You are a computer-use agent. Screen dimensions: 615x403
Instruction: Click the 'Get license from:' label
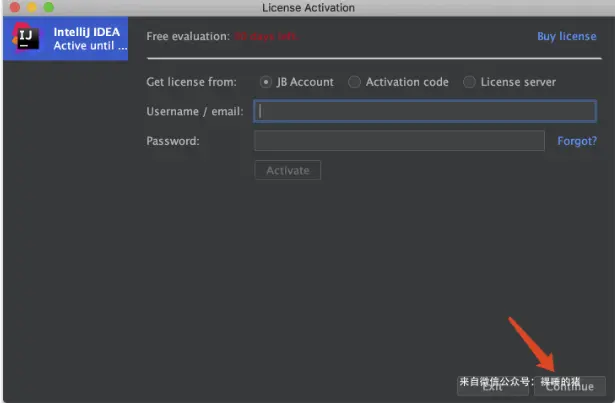[191, 82]
